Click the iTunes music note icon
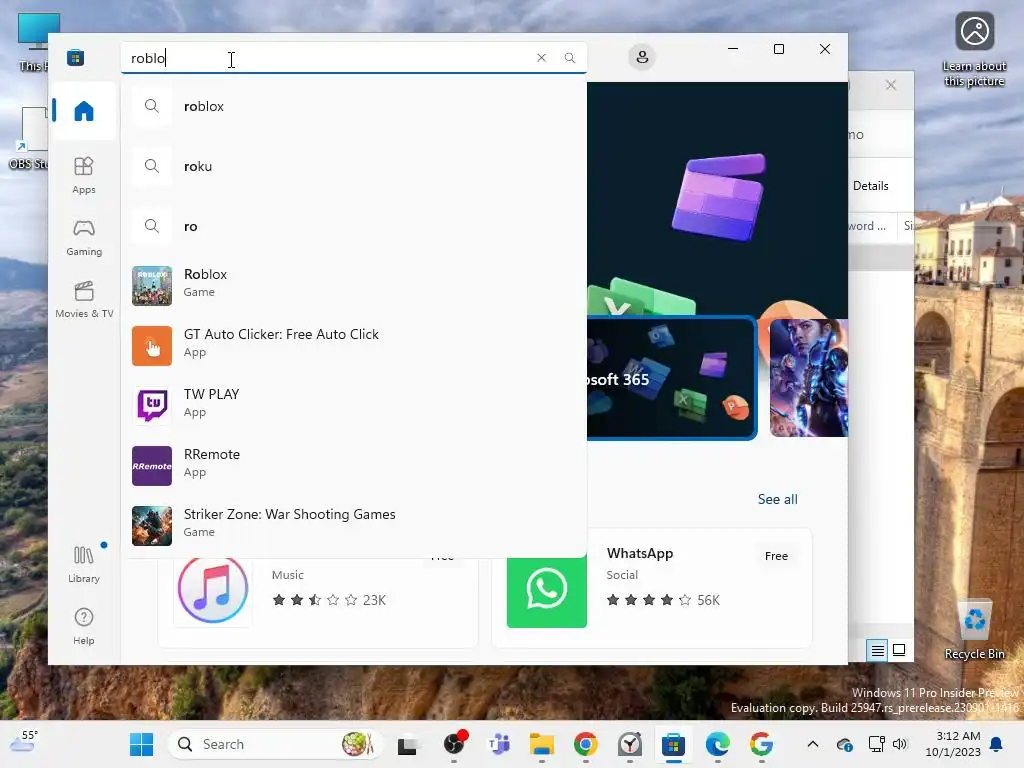 coord(213,590)
